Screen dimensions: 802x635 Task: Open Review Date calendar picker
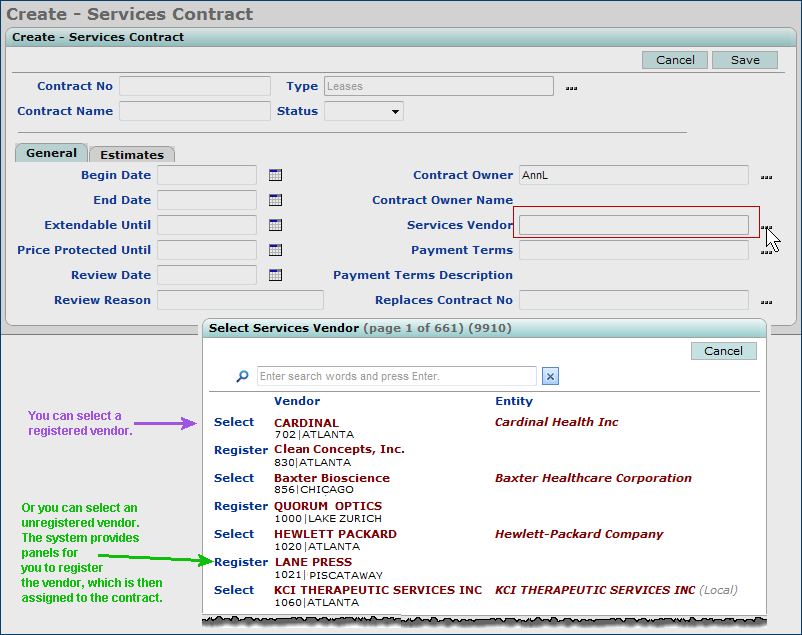[275, 275]
